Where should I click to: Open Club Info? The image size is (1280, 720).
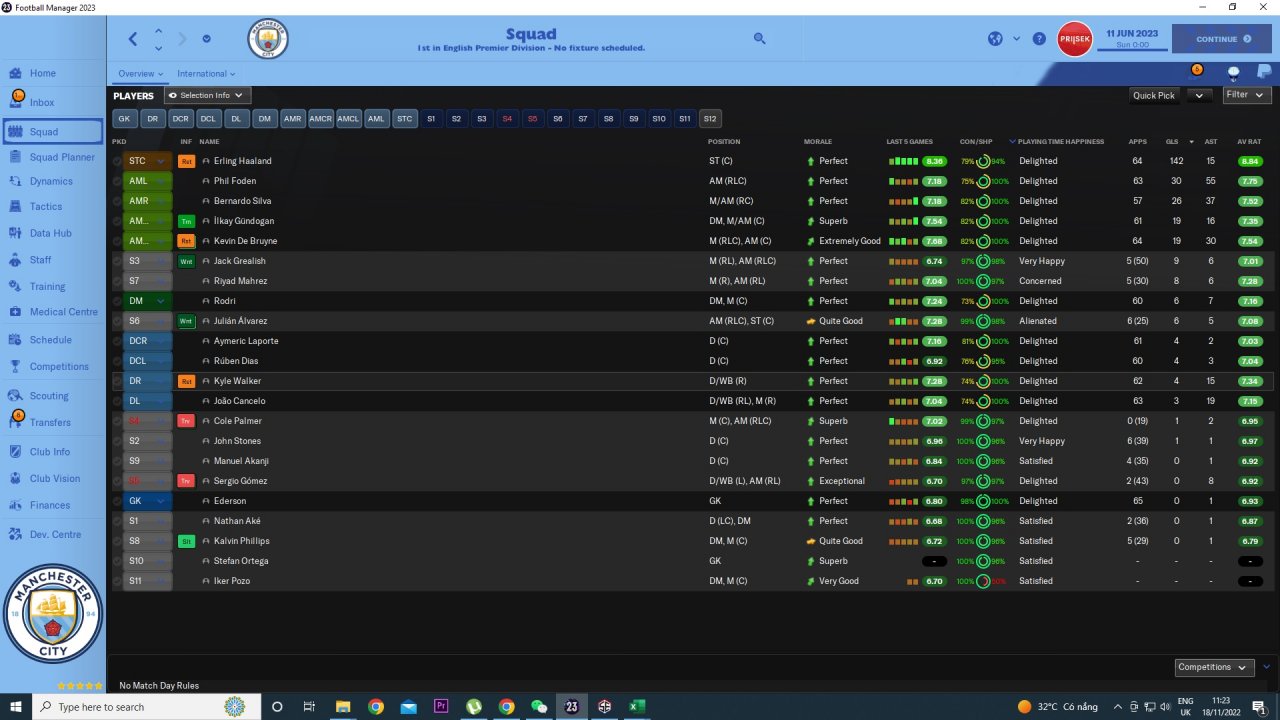coord(50,452)
